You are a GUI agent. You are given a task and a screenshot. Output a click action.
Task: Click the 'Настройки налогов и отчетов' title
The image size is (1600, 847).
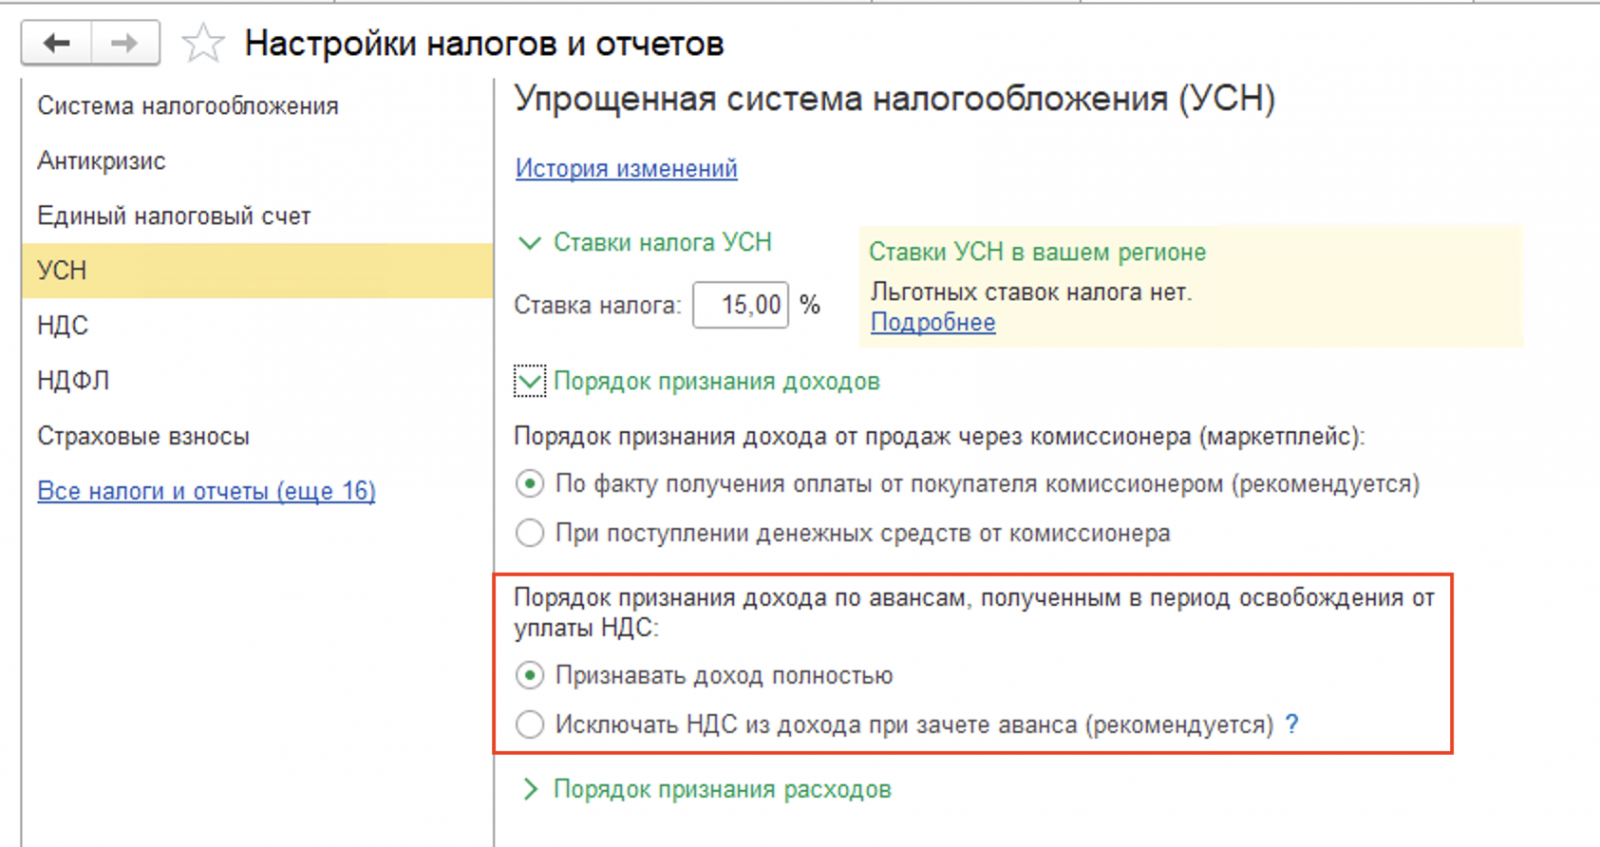[x=484, y=44]
